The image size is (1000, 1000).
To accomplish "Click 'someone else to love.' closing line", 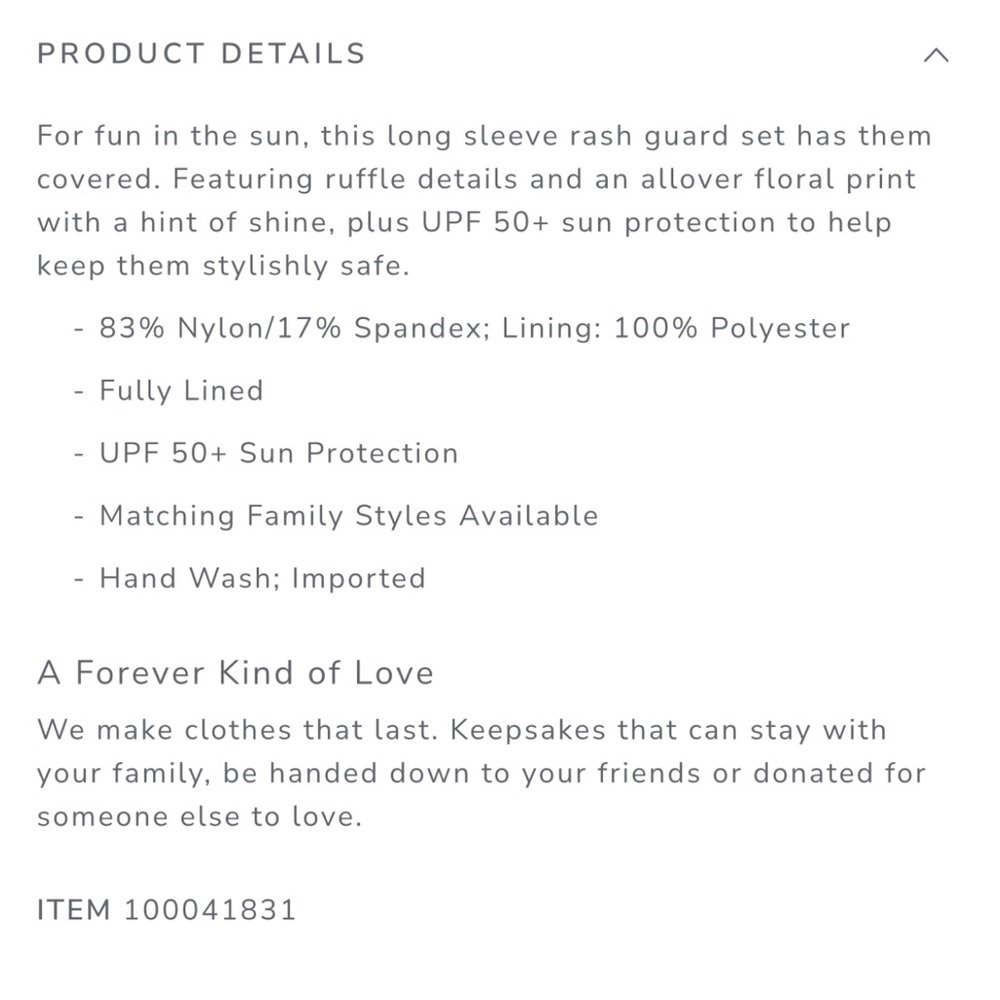I will point(200,816).
